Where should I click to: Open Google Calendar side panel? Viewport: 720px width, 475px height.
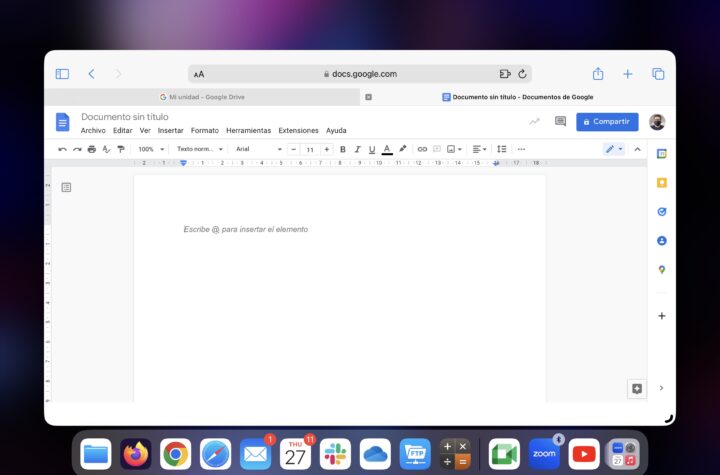point(662,154)
